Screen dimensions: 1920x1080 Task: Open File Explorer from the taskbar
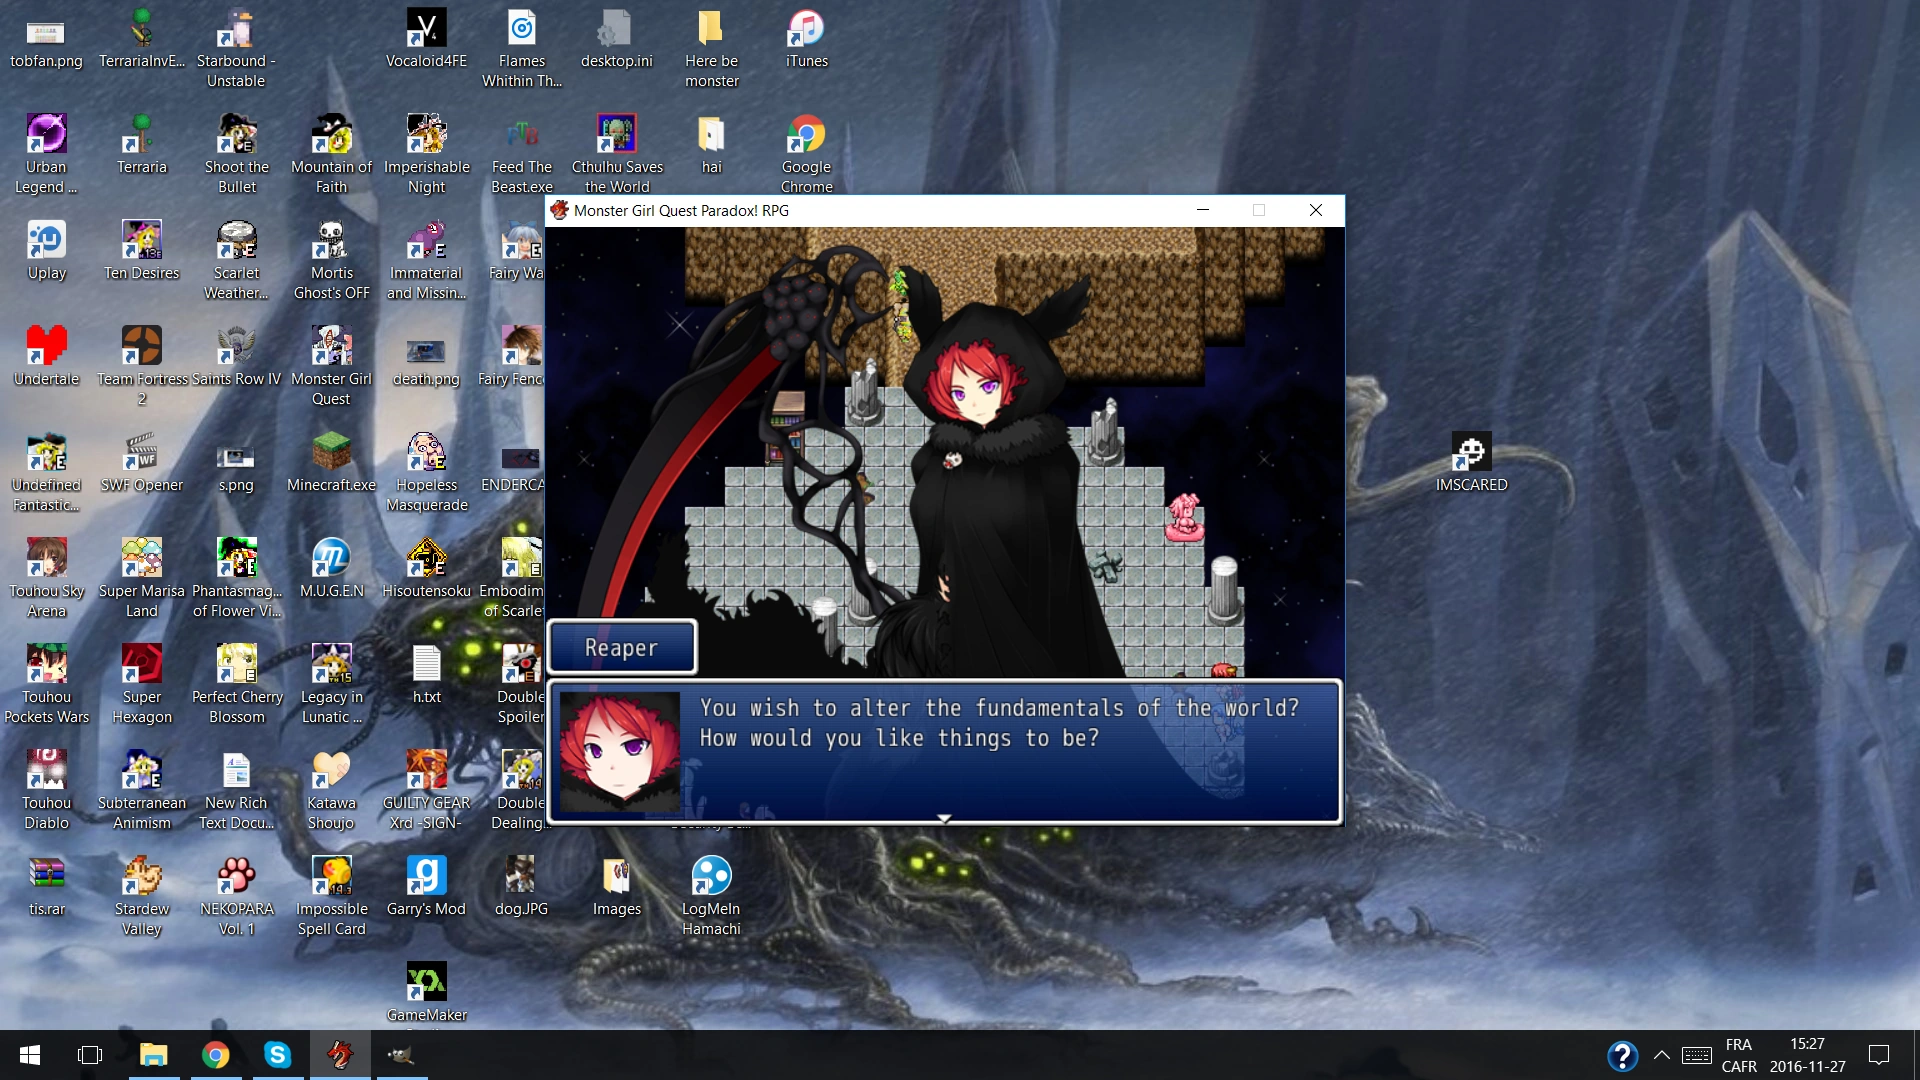(x=153, y=1055)
